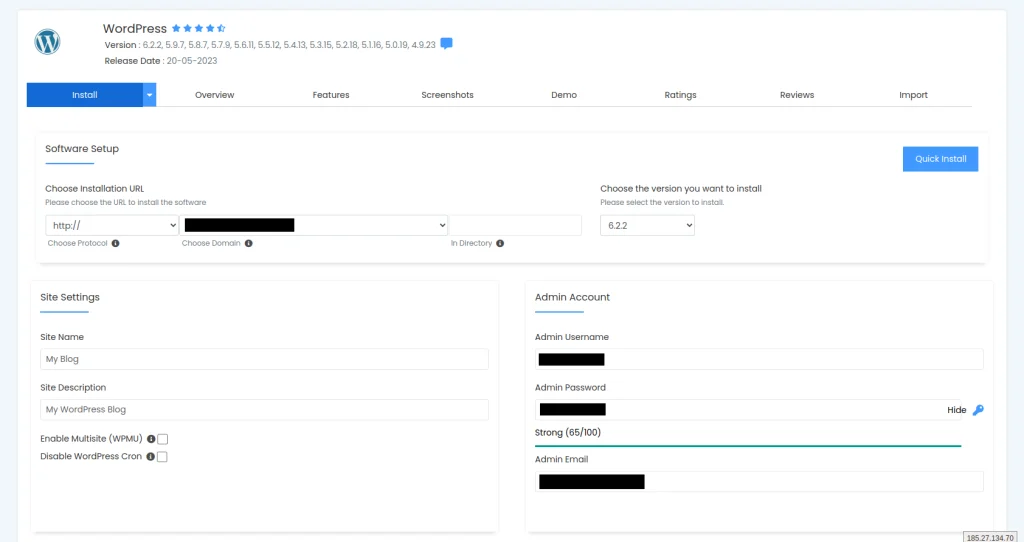
Task: Click the Choose Domain info icon
Action: [x=249, y=244]
